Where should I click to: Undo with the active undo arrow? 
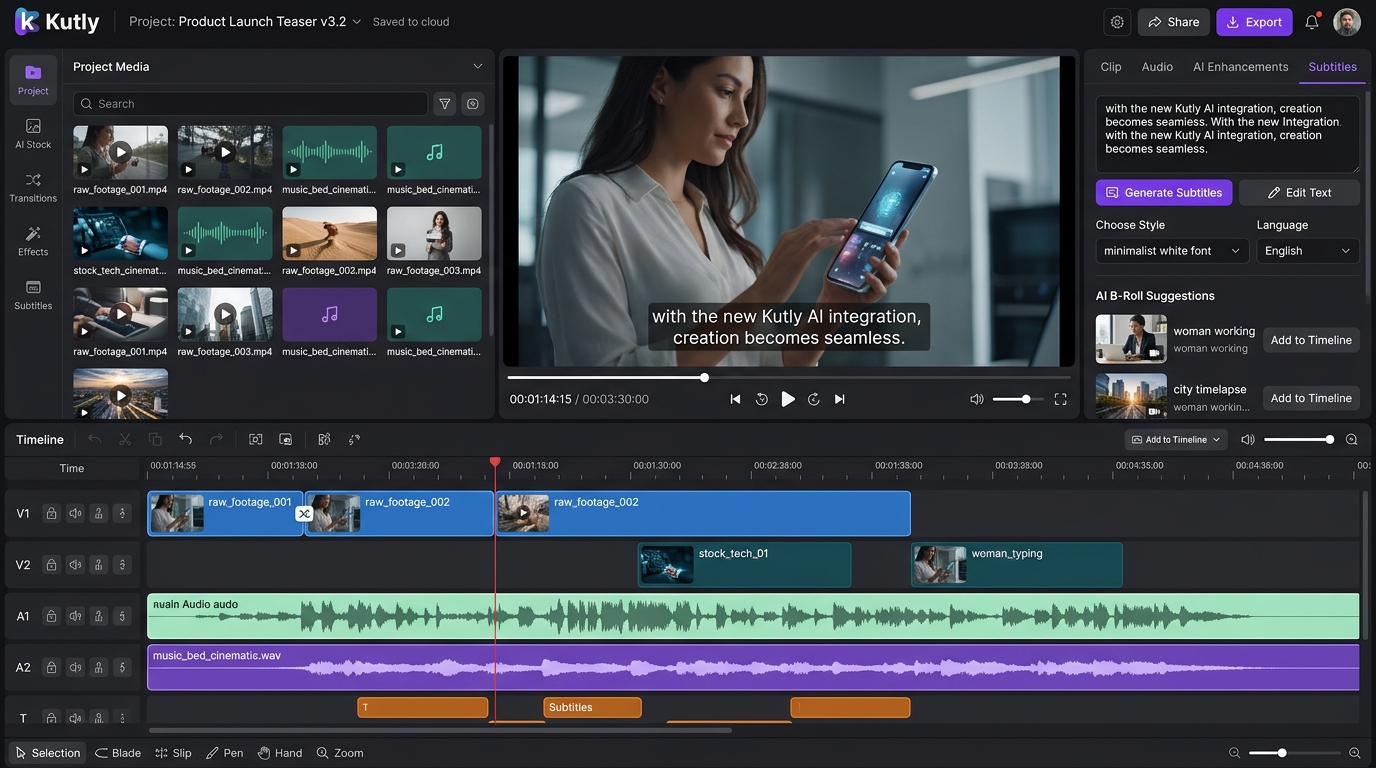pyautogui.click(x=185, y=439)
